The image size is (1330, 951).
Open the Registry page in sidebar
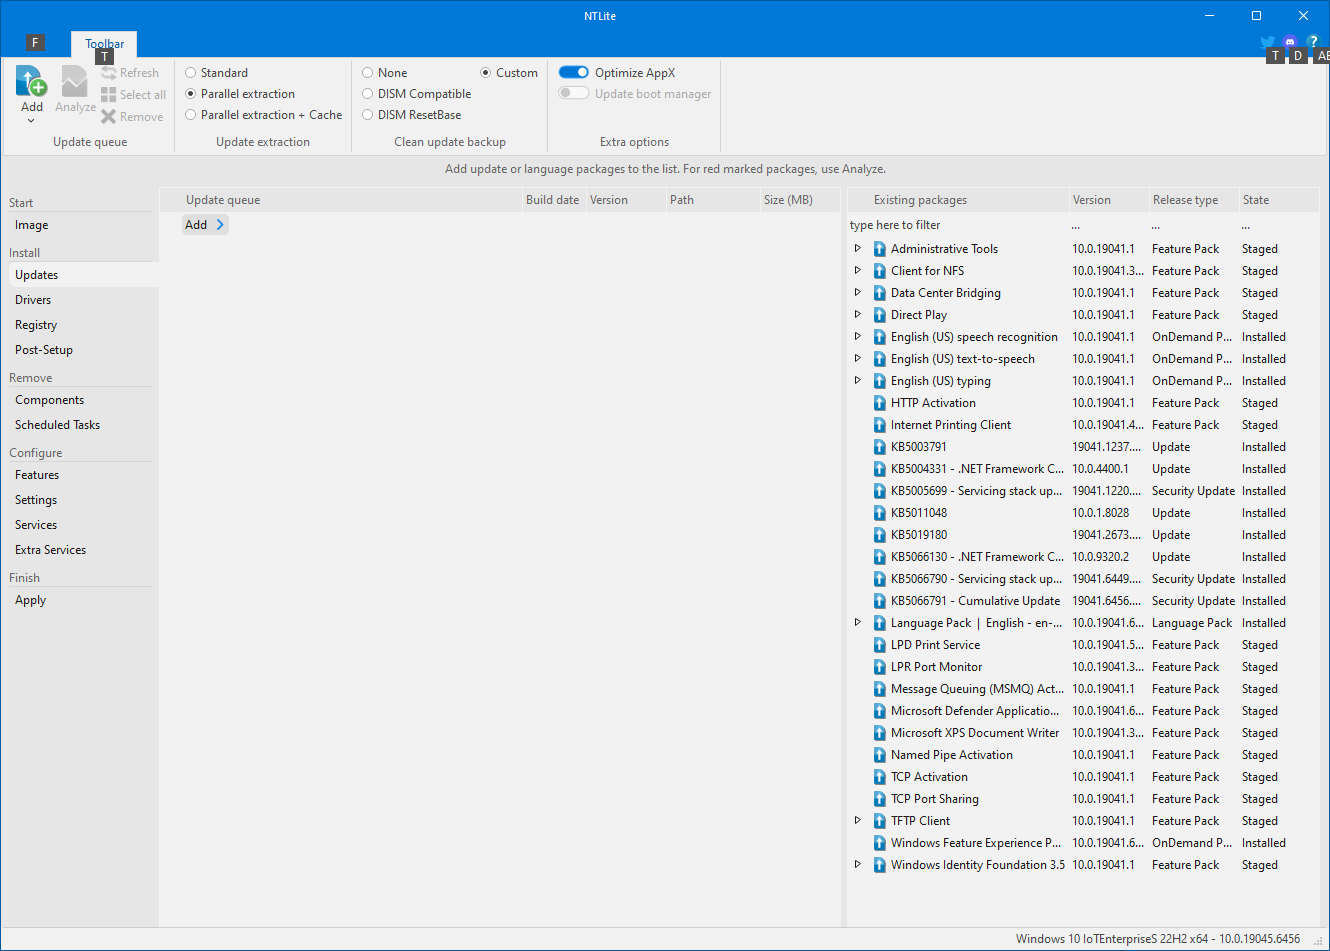point(36,325)
